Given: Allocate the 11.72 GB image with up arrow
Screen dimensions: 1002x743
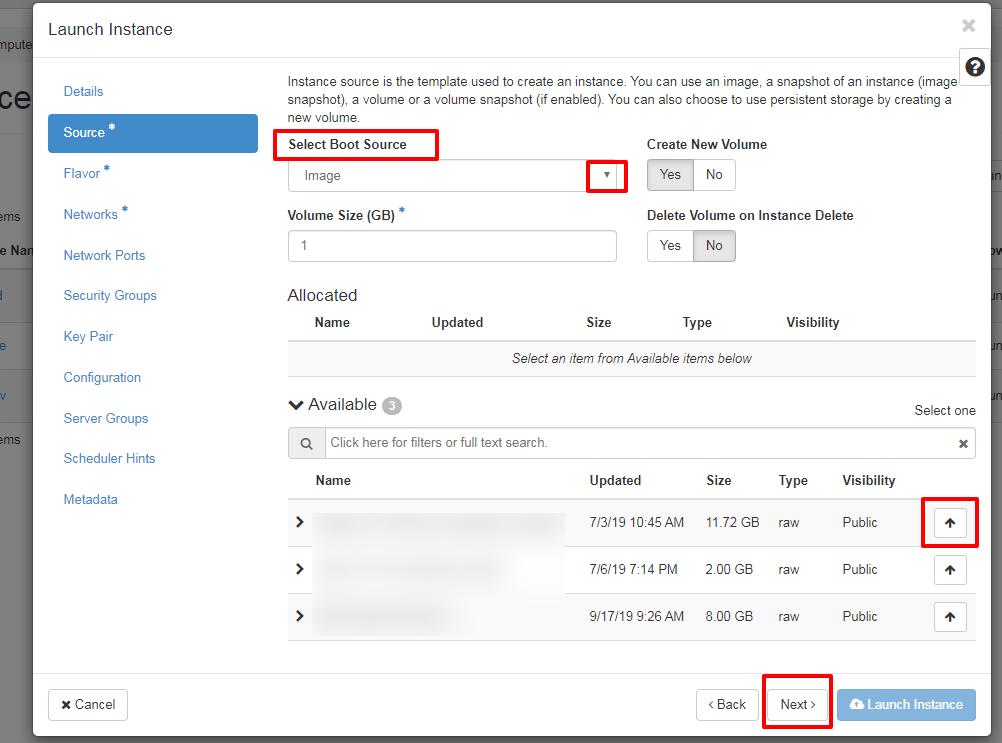Looking at the screenshot, I should pos(950,523).
